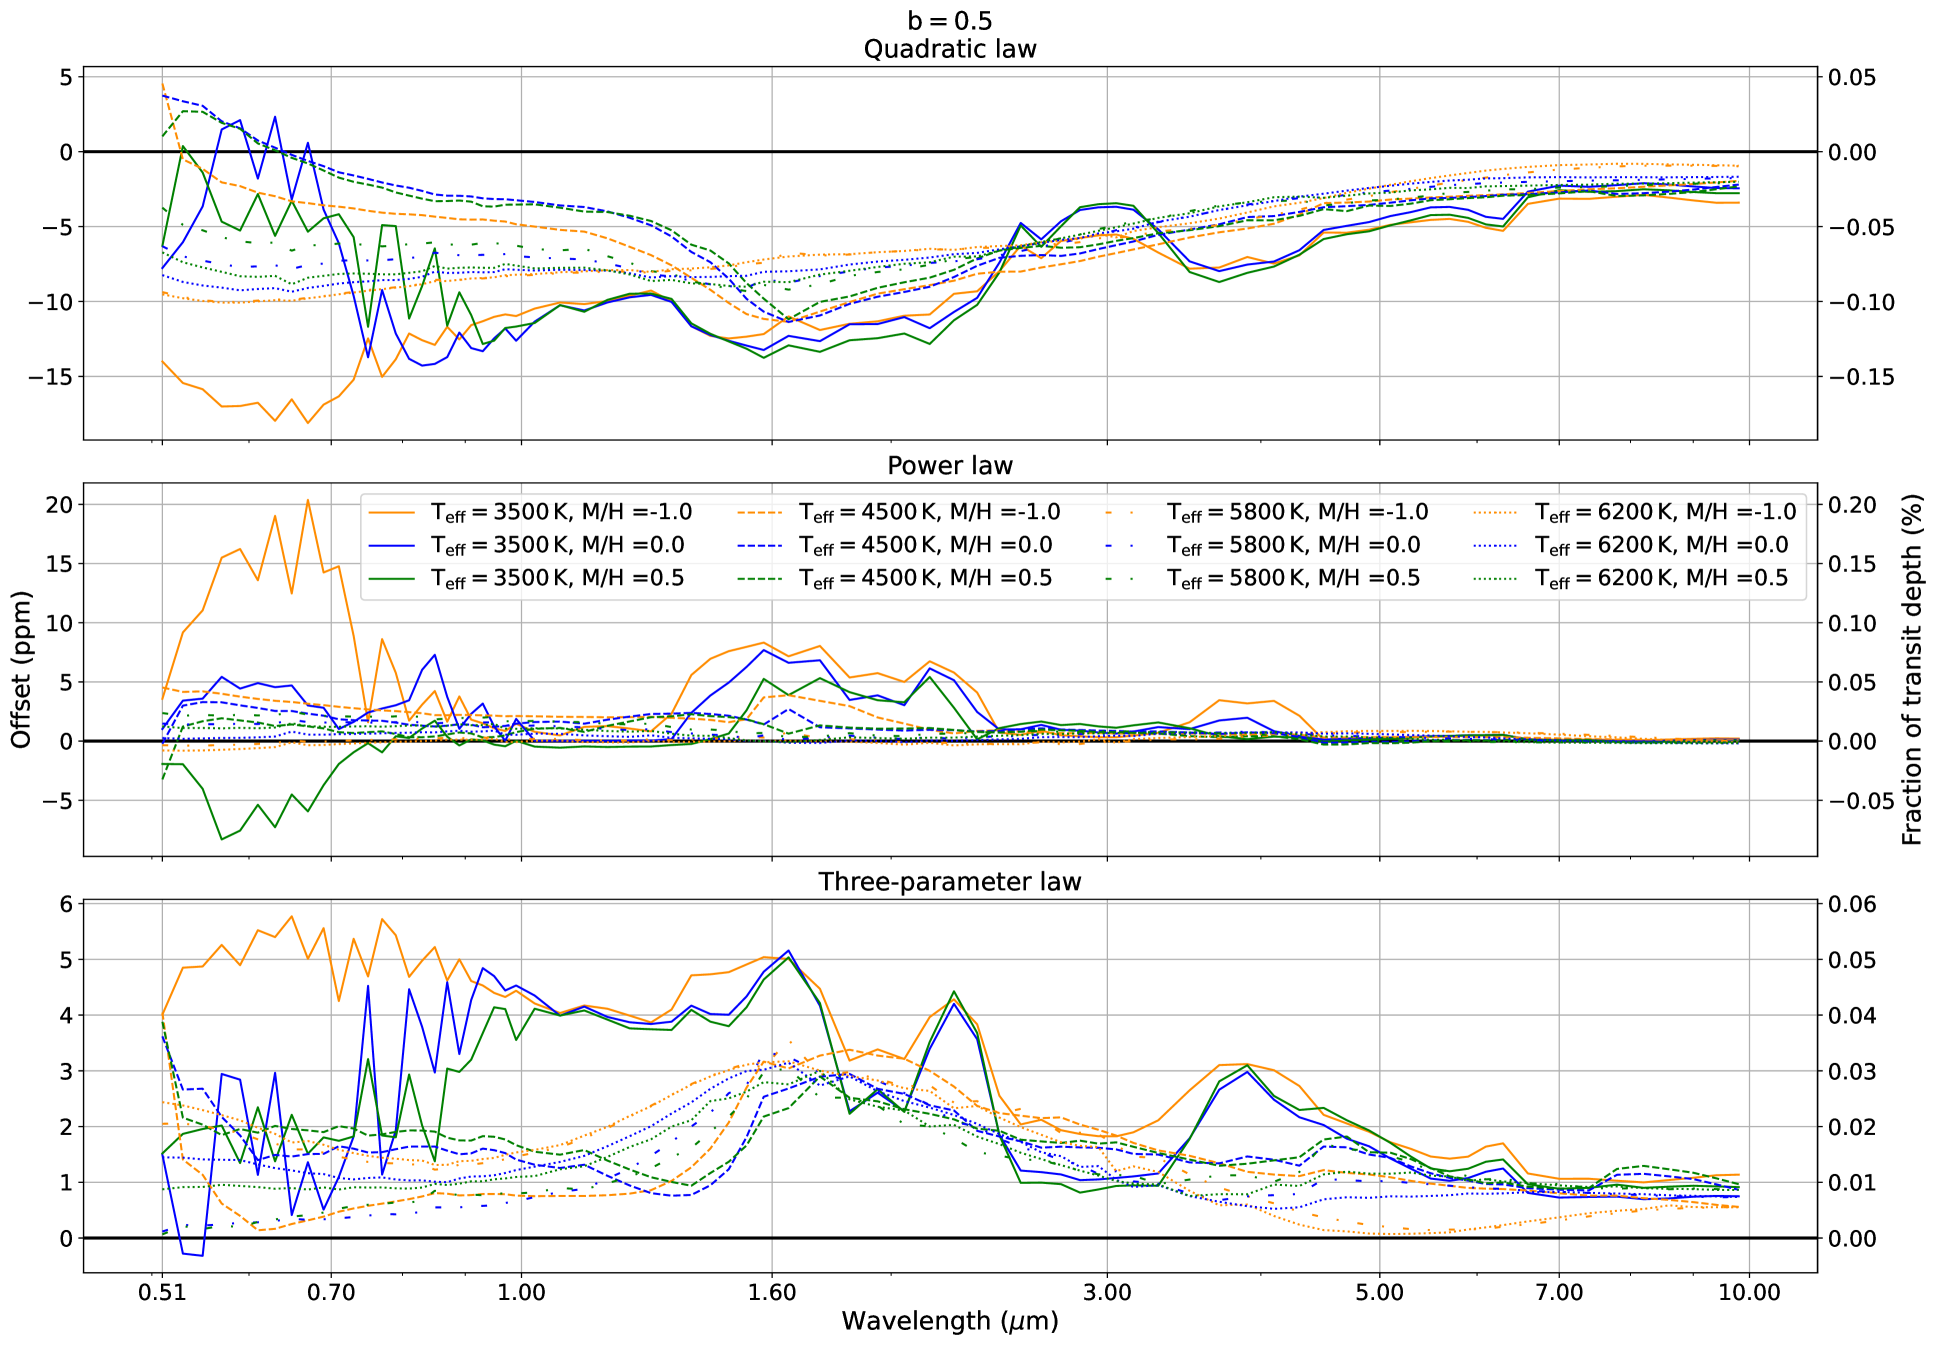Click legend entry Teff = 4500 K, M/H = -1.0
The height and width of the screenshot is (1346, 1936).
(x=929, y=512)
